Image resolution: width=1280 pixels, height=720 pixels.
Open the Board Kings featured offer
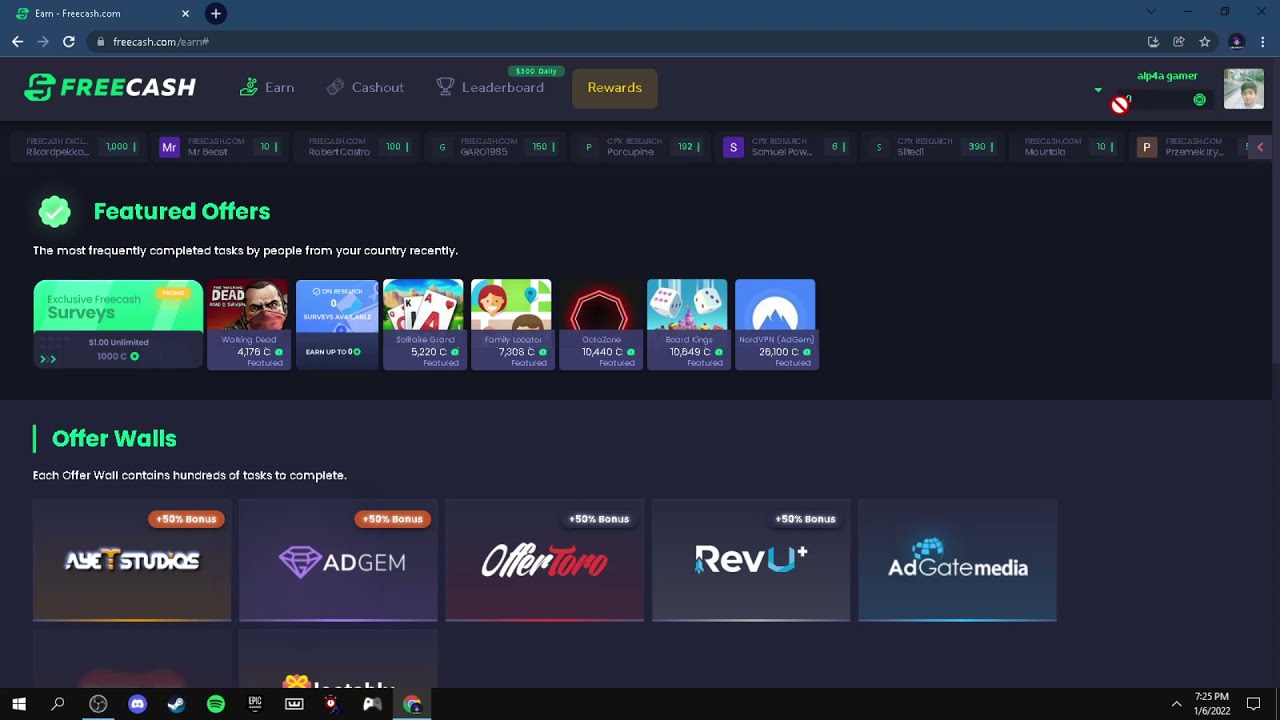click(689, 324)
